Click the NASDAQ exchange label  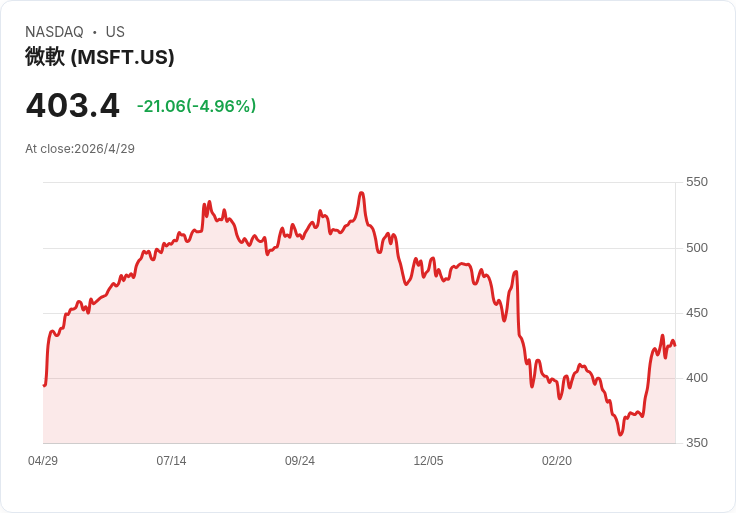(x=54, y=32)
